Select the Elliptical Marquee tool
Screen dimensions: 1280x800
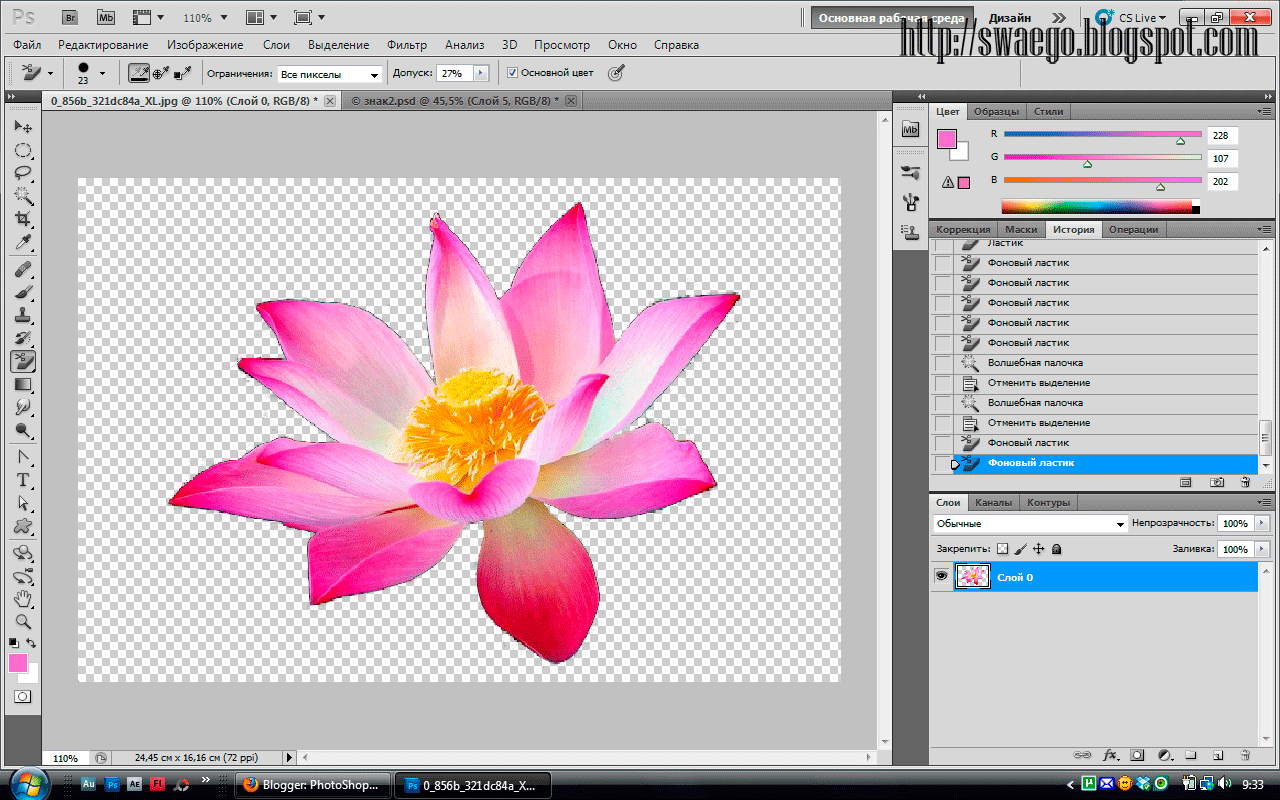click(22, 151)
